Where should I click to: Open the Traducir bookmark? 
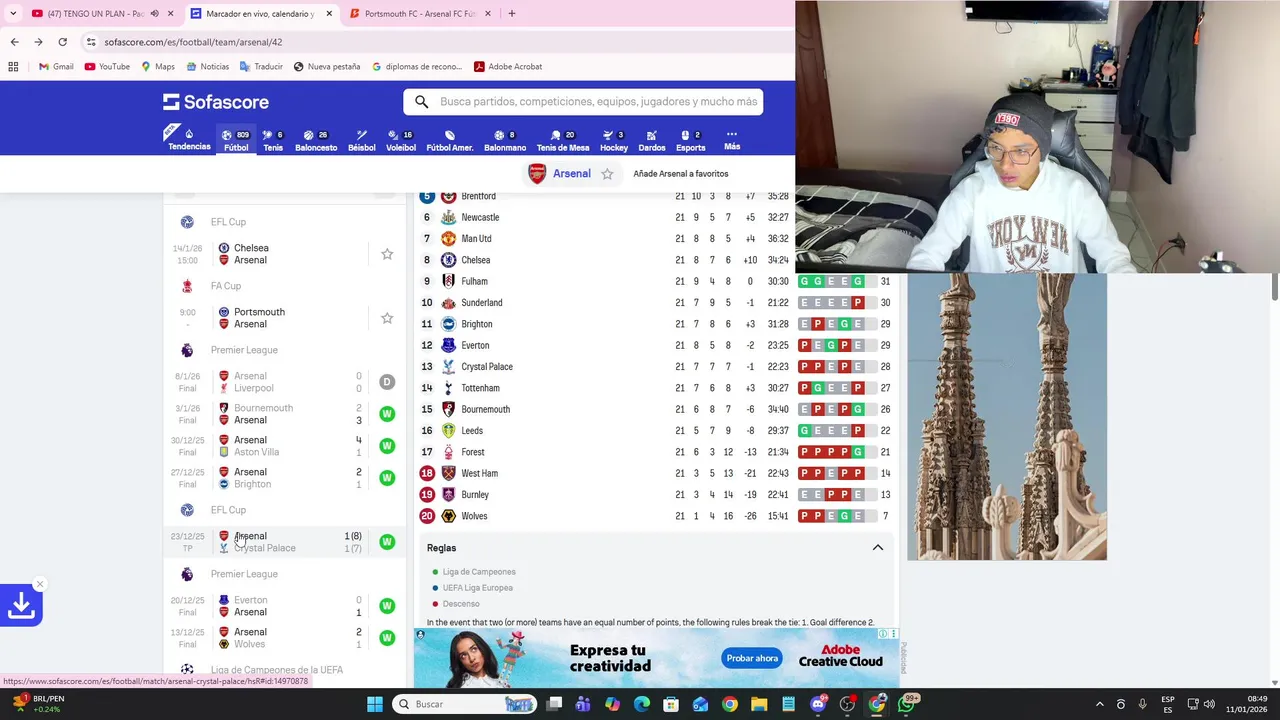[261, 67]
